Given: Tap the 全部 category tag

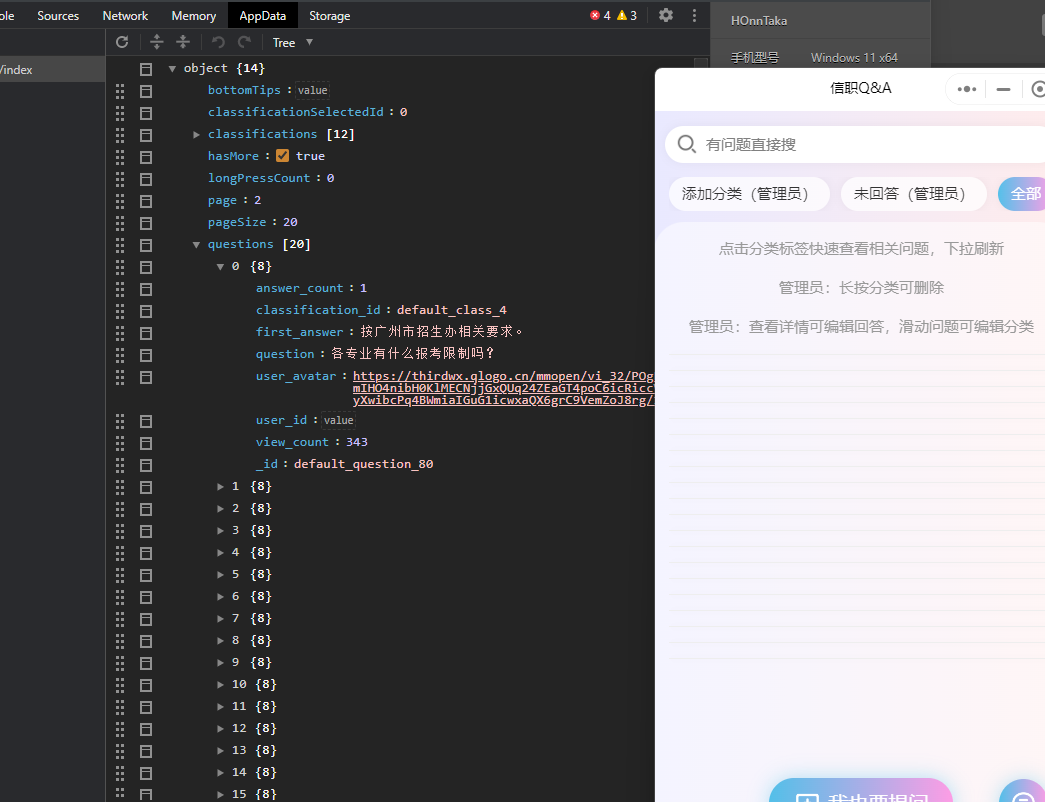Looking at the screenshot, I should 1022,194.
